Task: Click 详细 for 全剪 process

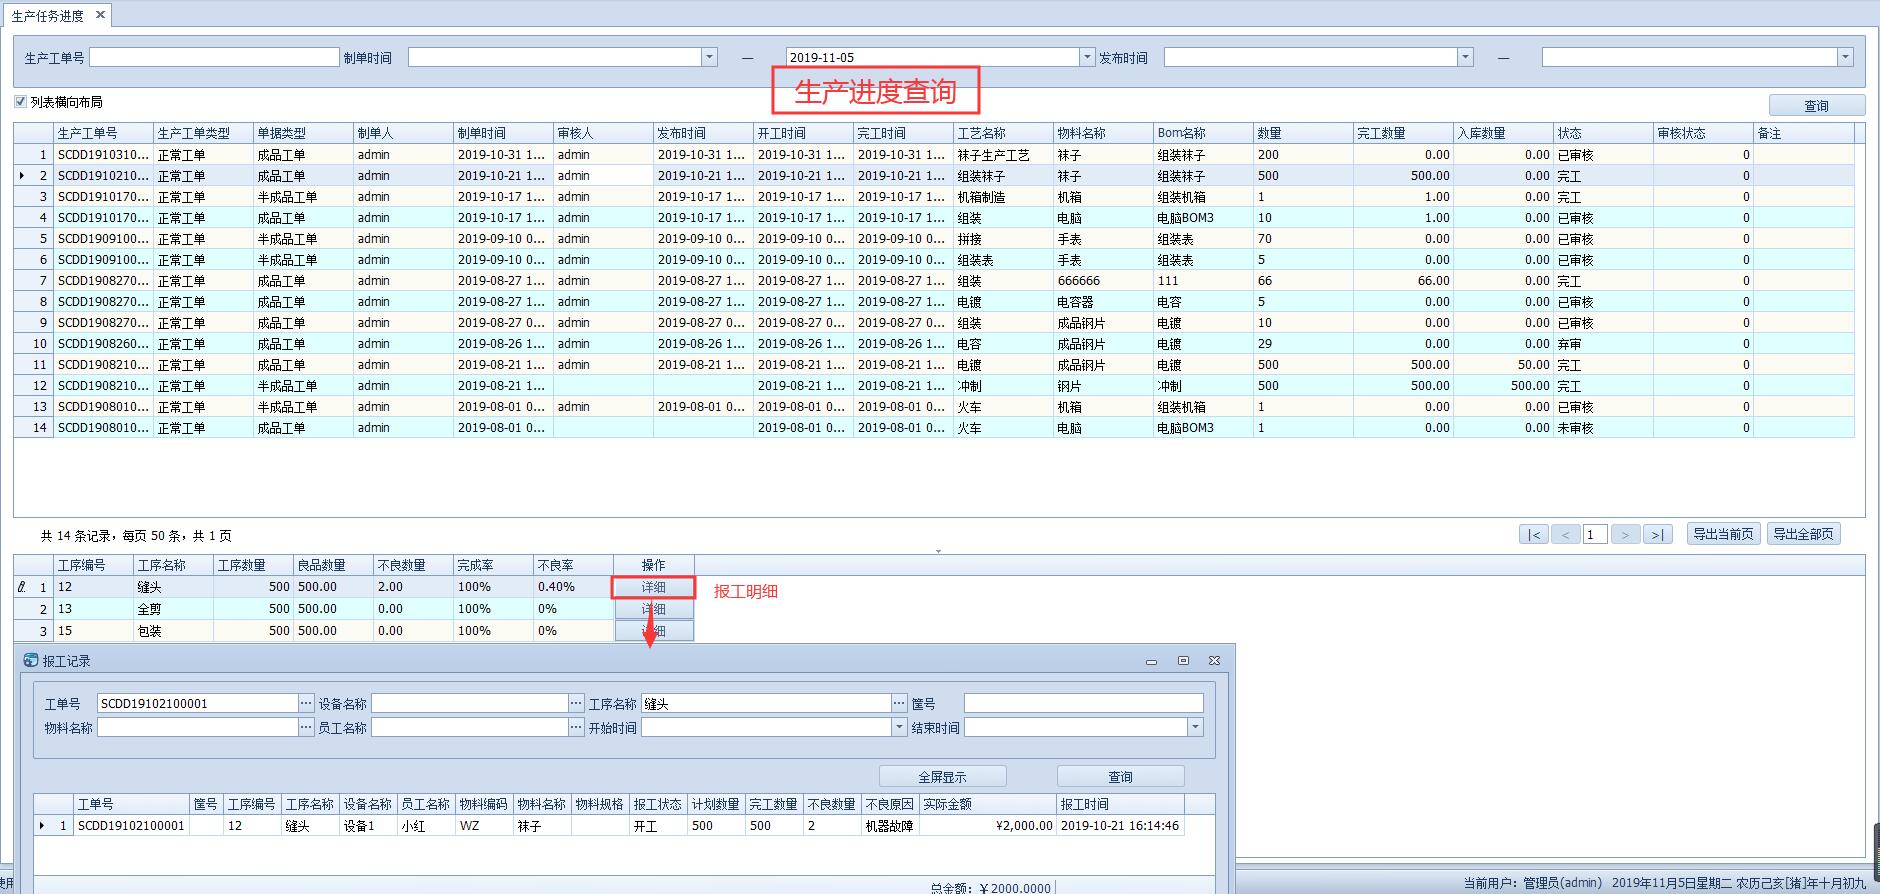Action: point(653,609)
